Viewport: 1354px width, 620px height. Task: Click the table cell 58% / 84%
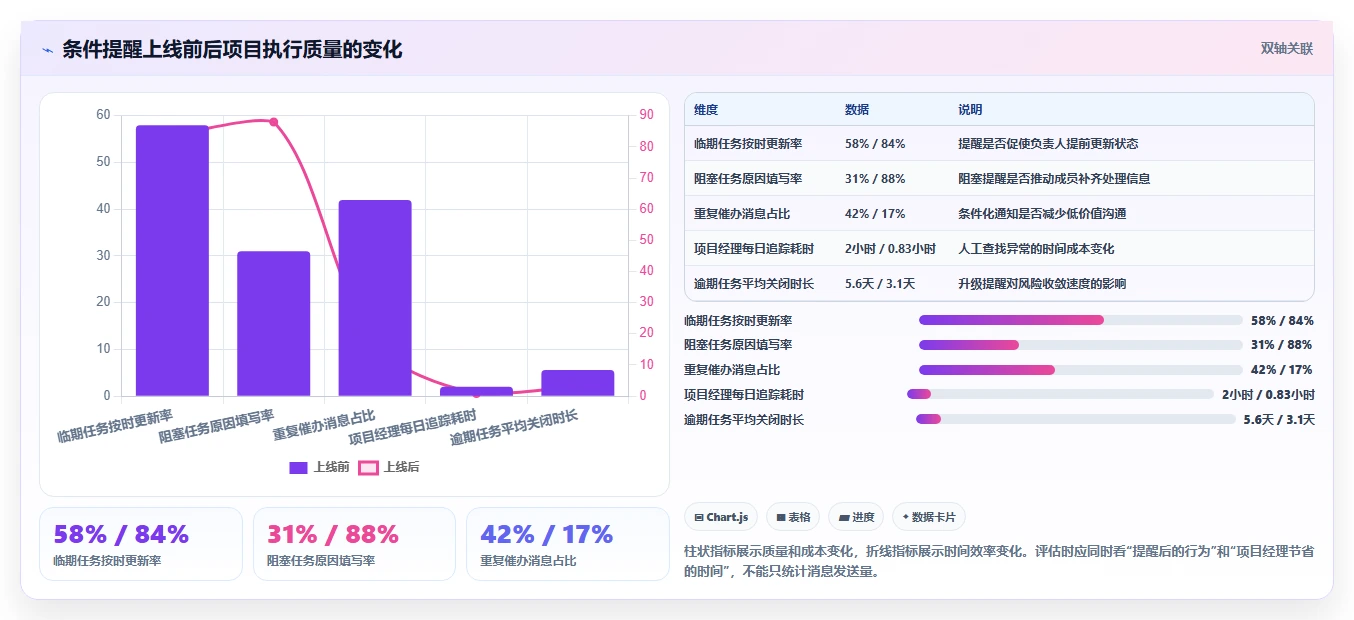pyautogui.click(x=875, y=143)
